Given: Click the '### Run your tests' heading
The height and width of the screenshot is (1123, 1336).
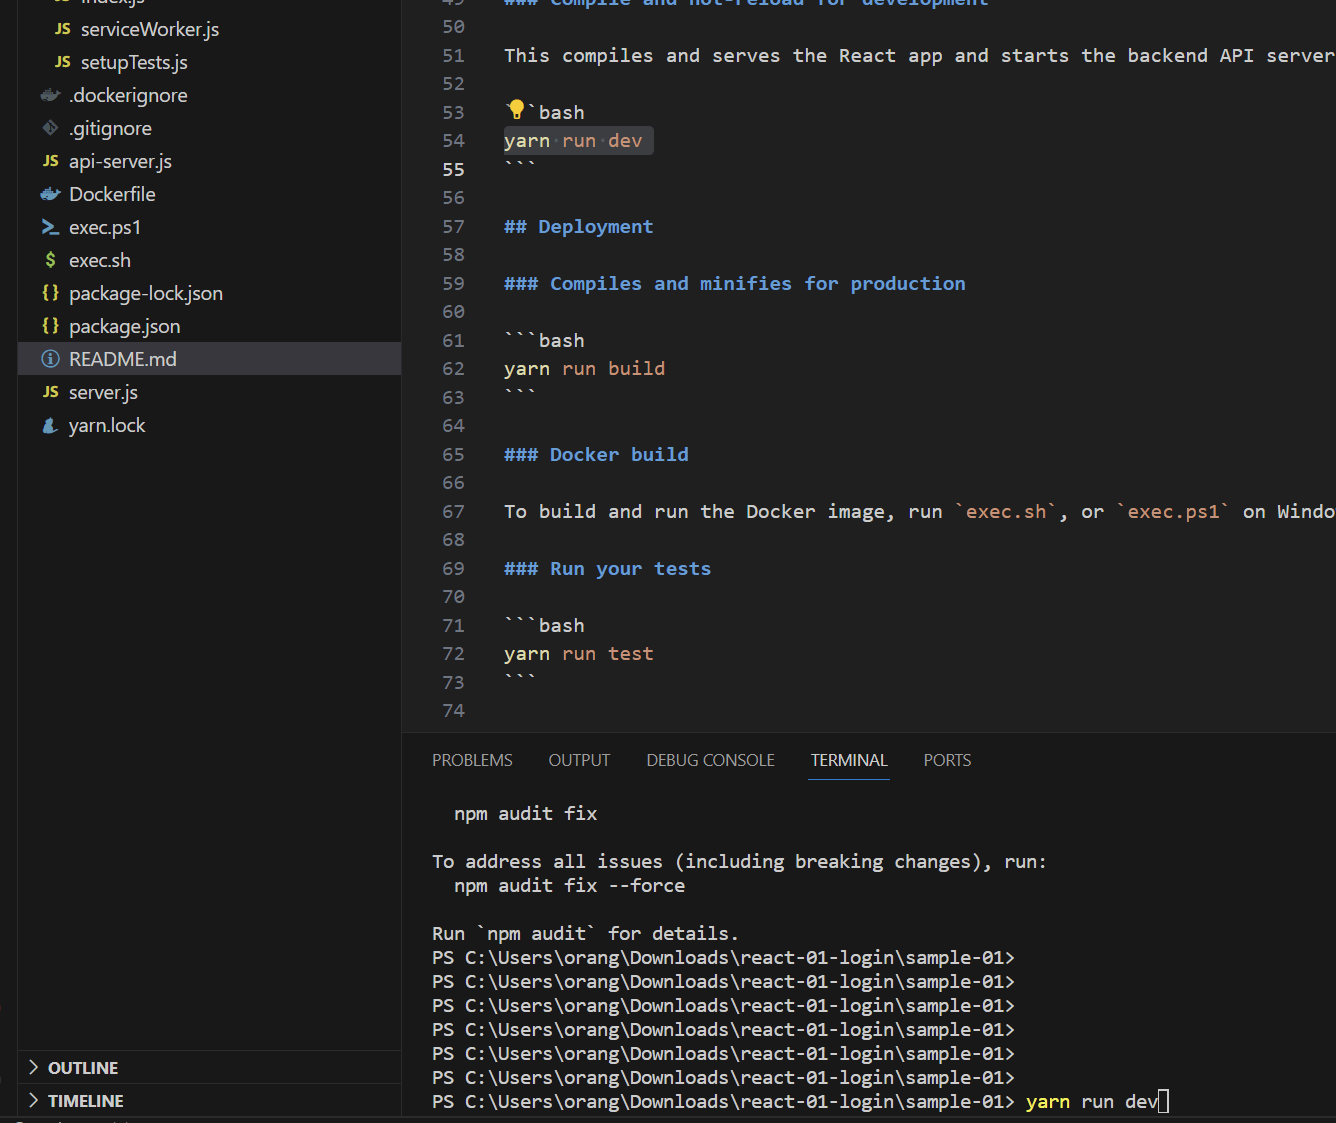Looking at the screenshot, I should pos(607,569).
